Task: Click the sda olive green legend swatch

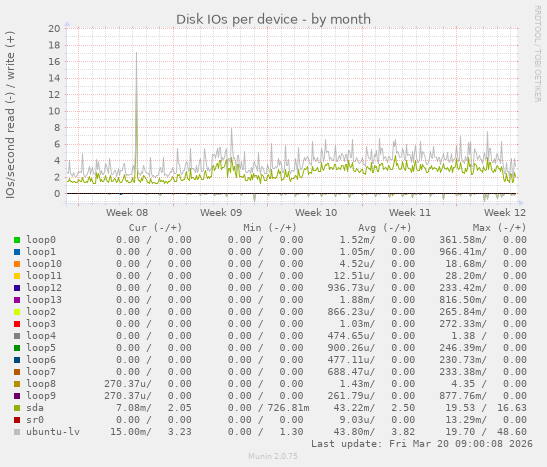Action: click(17, 408)
